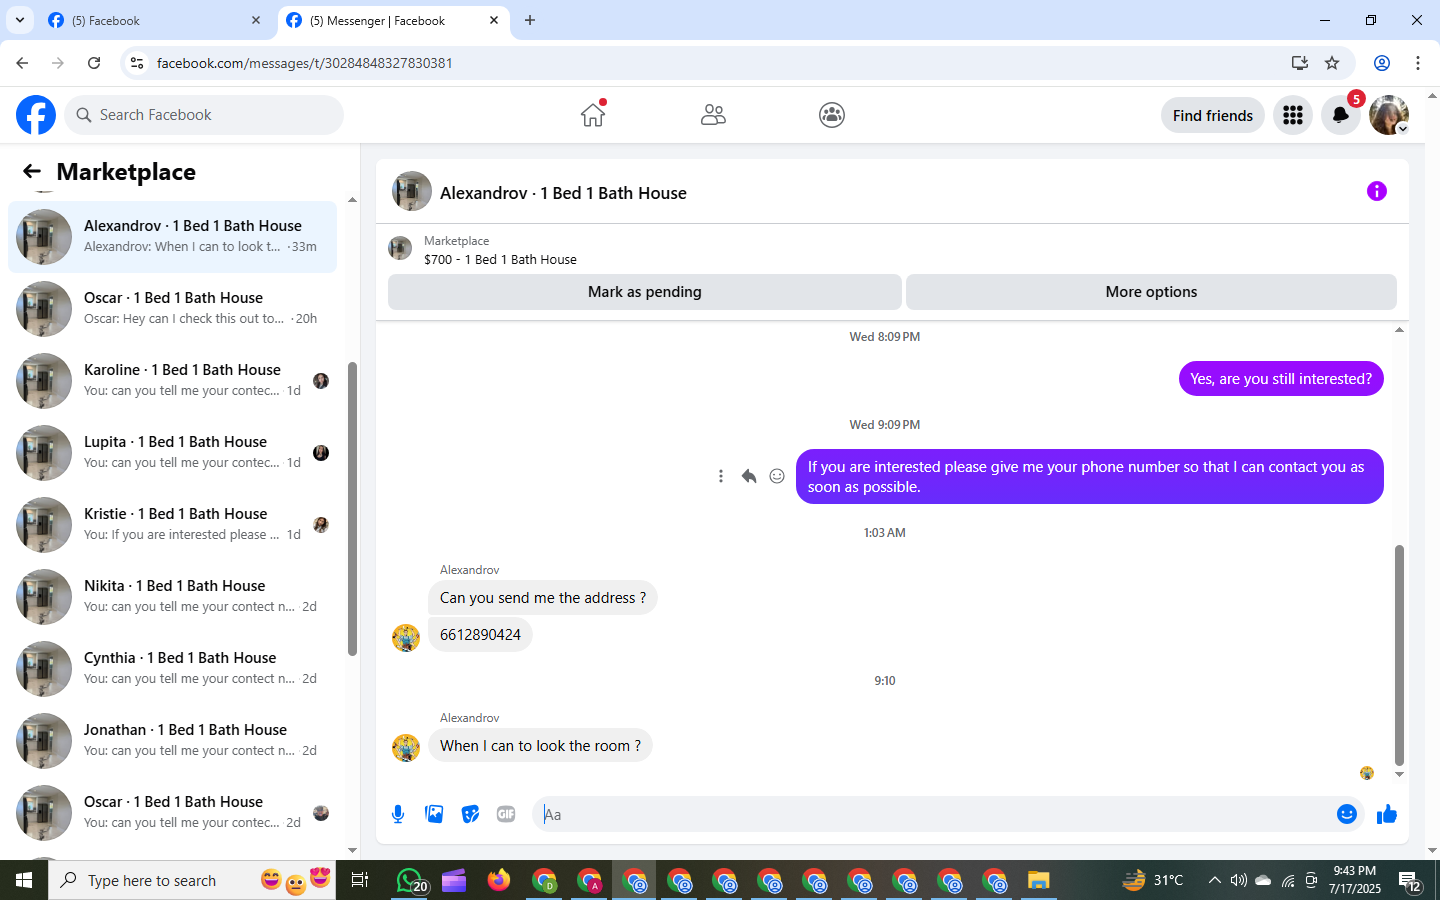Focus the Search Facebook field
Screen dimensions: 1440x900
click(204, 115)
